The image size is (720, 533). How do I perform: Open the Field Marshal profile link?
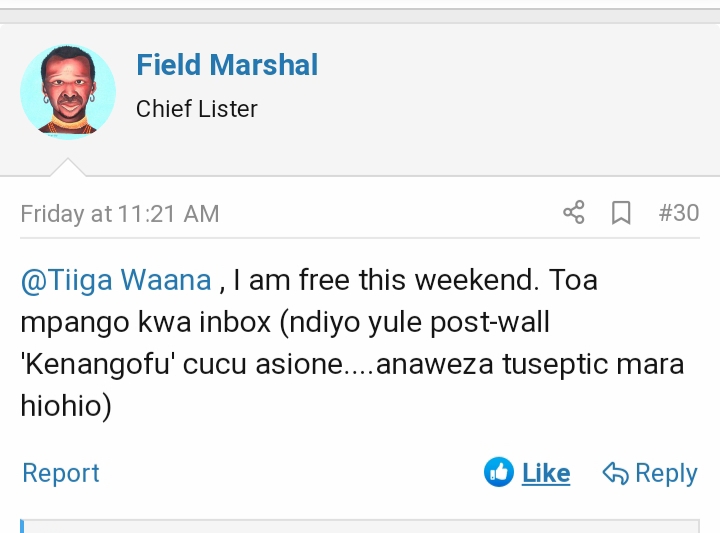(227, 66)
